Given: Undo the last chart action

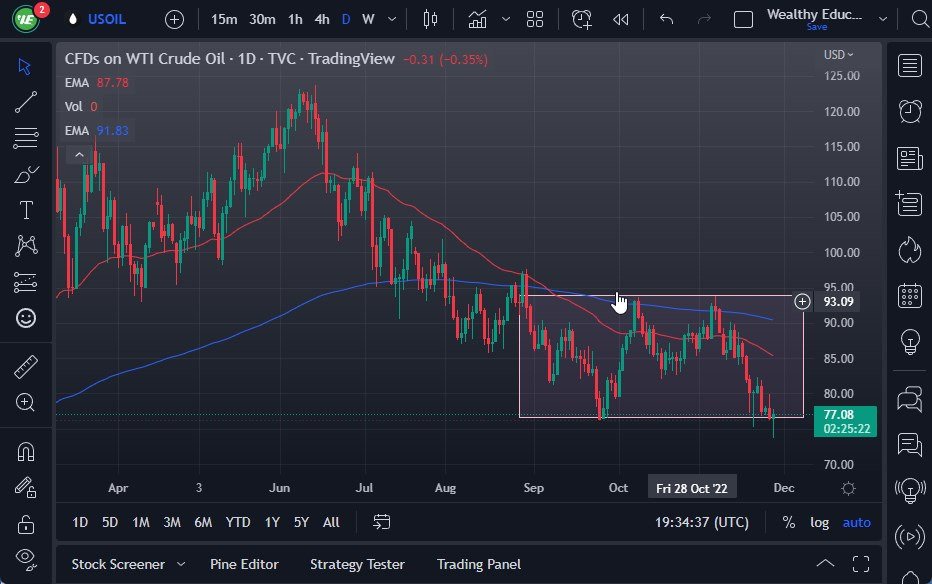Looking at the screenshot, I should click(664, 19).
